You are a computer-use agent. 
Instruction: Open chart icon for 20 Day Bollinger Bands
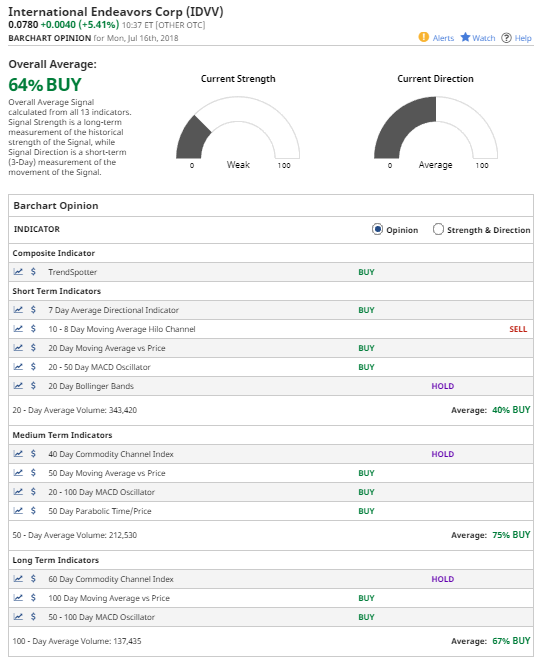pyautogui.click(x=18, y=386)
